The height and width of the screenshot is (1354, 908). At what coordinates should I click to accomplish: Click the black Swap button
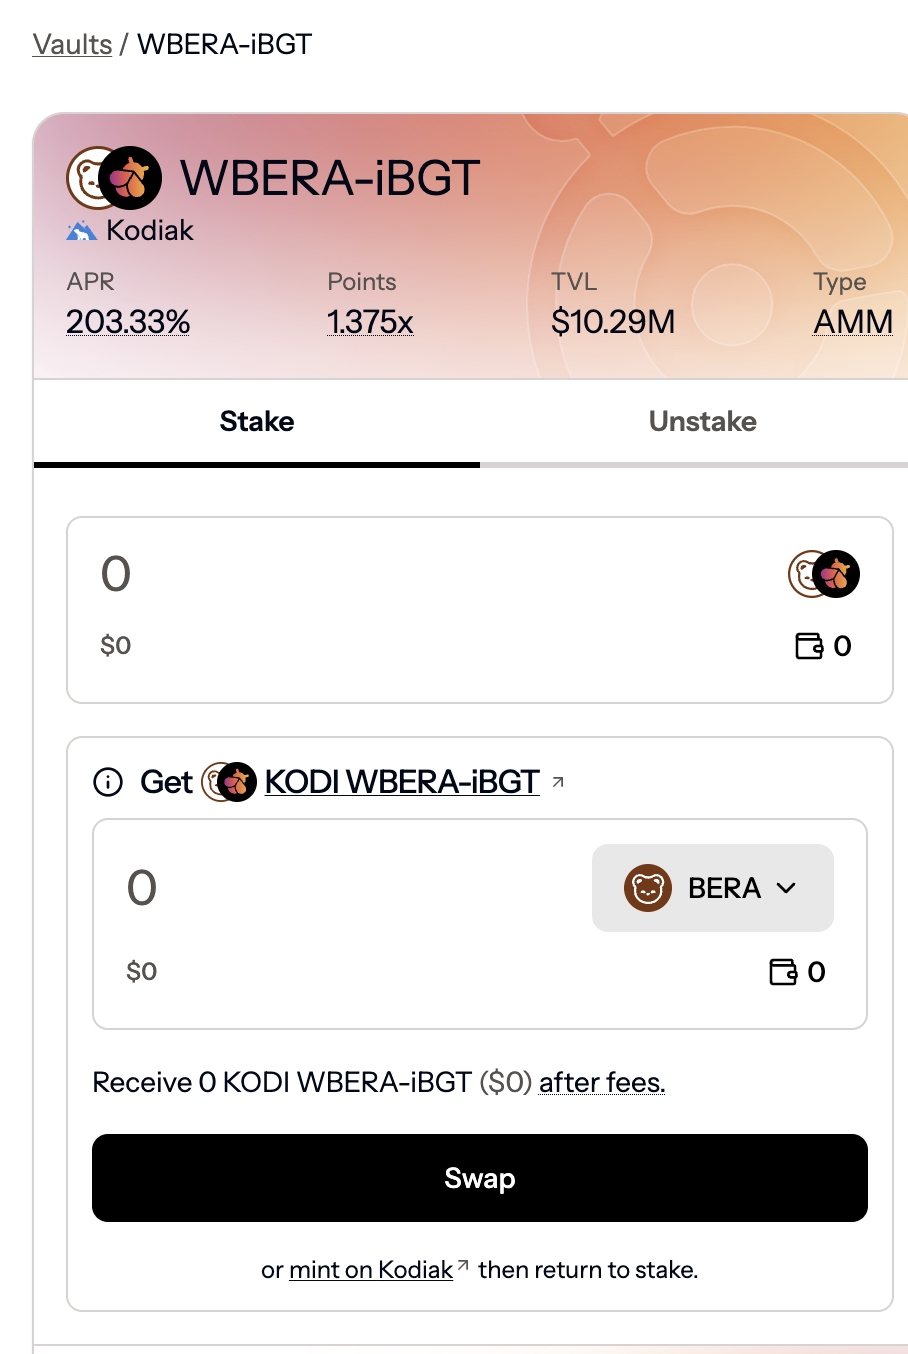[480, 1178]
